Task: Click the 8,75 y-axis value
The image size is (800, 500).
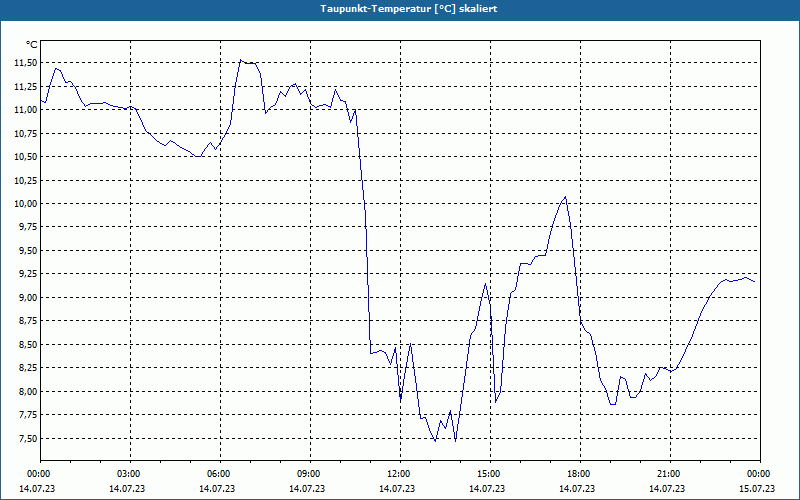Action: pos(28,321)
